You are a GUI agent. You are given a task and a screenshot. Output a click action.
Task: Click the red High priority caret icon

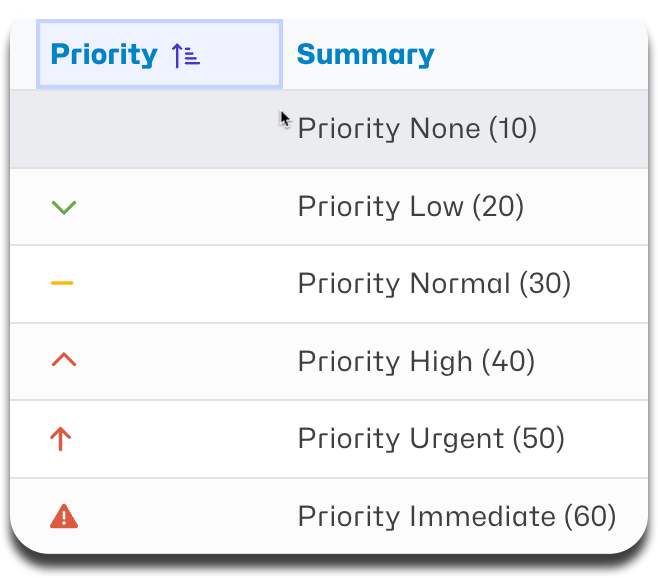pos(64,360)
